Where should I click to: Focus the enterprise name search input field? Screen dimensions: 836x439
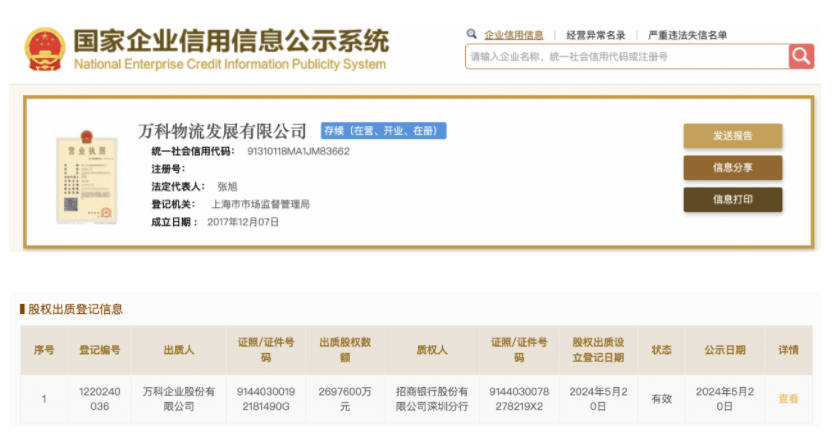pos(627,57)
